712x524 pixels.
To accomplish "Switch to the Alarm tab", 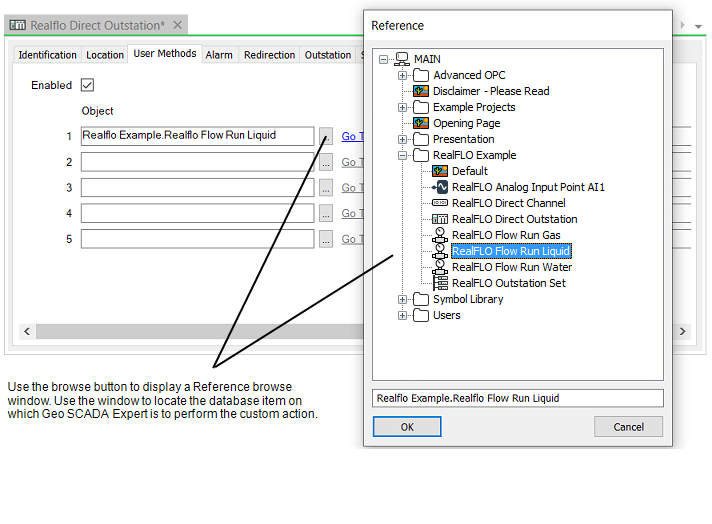I will 219,55.
